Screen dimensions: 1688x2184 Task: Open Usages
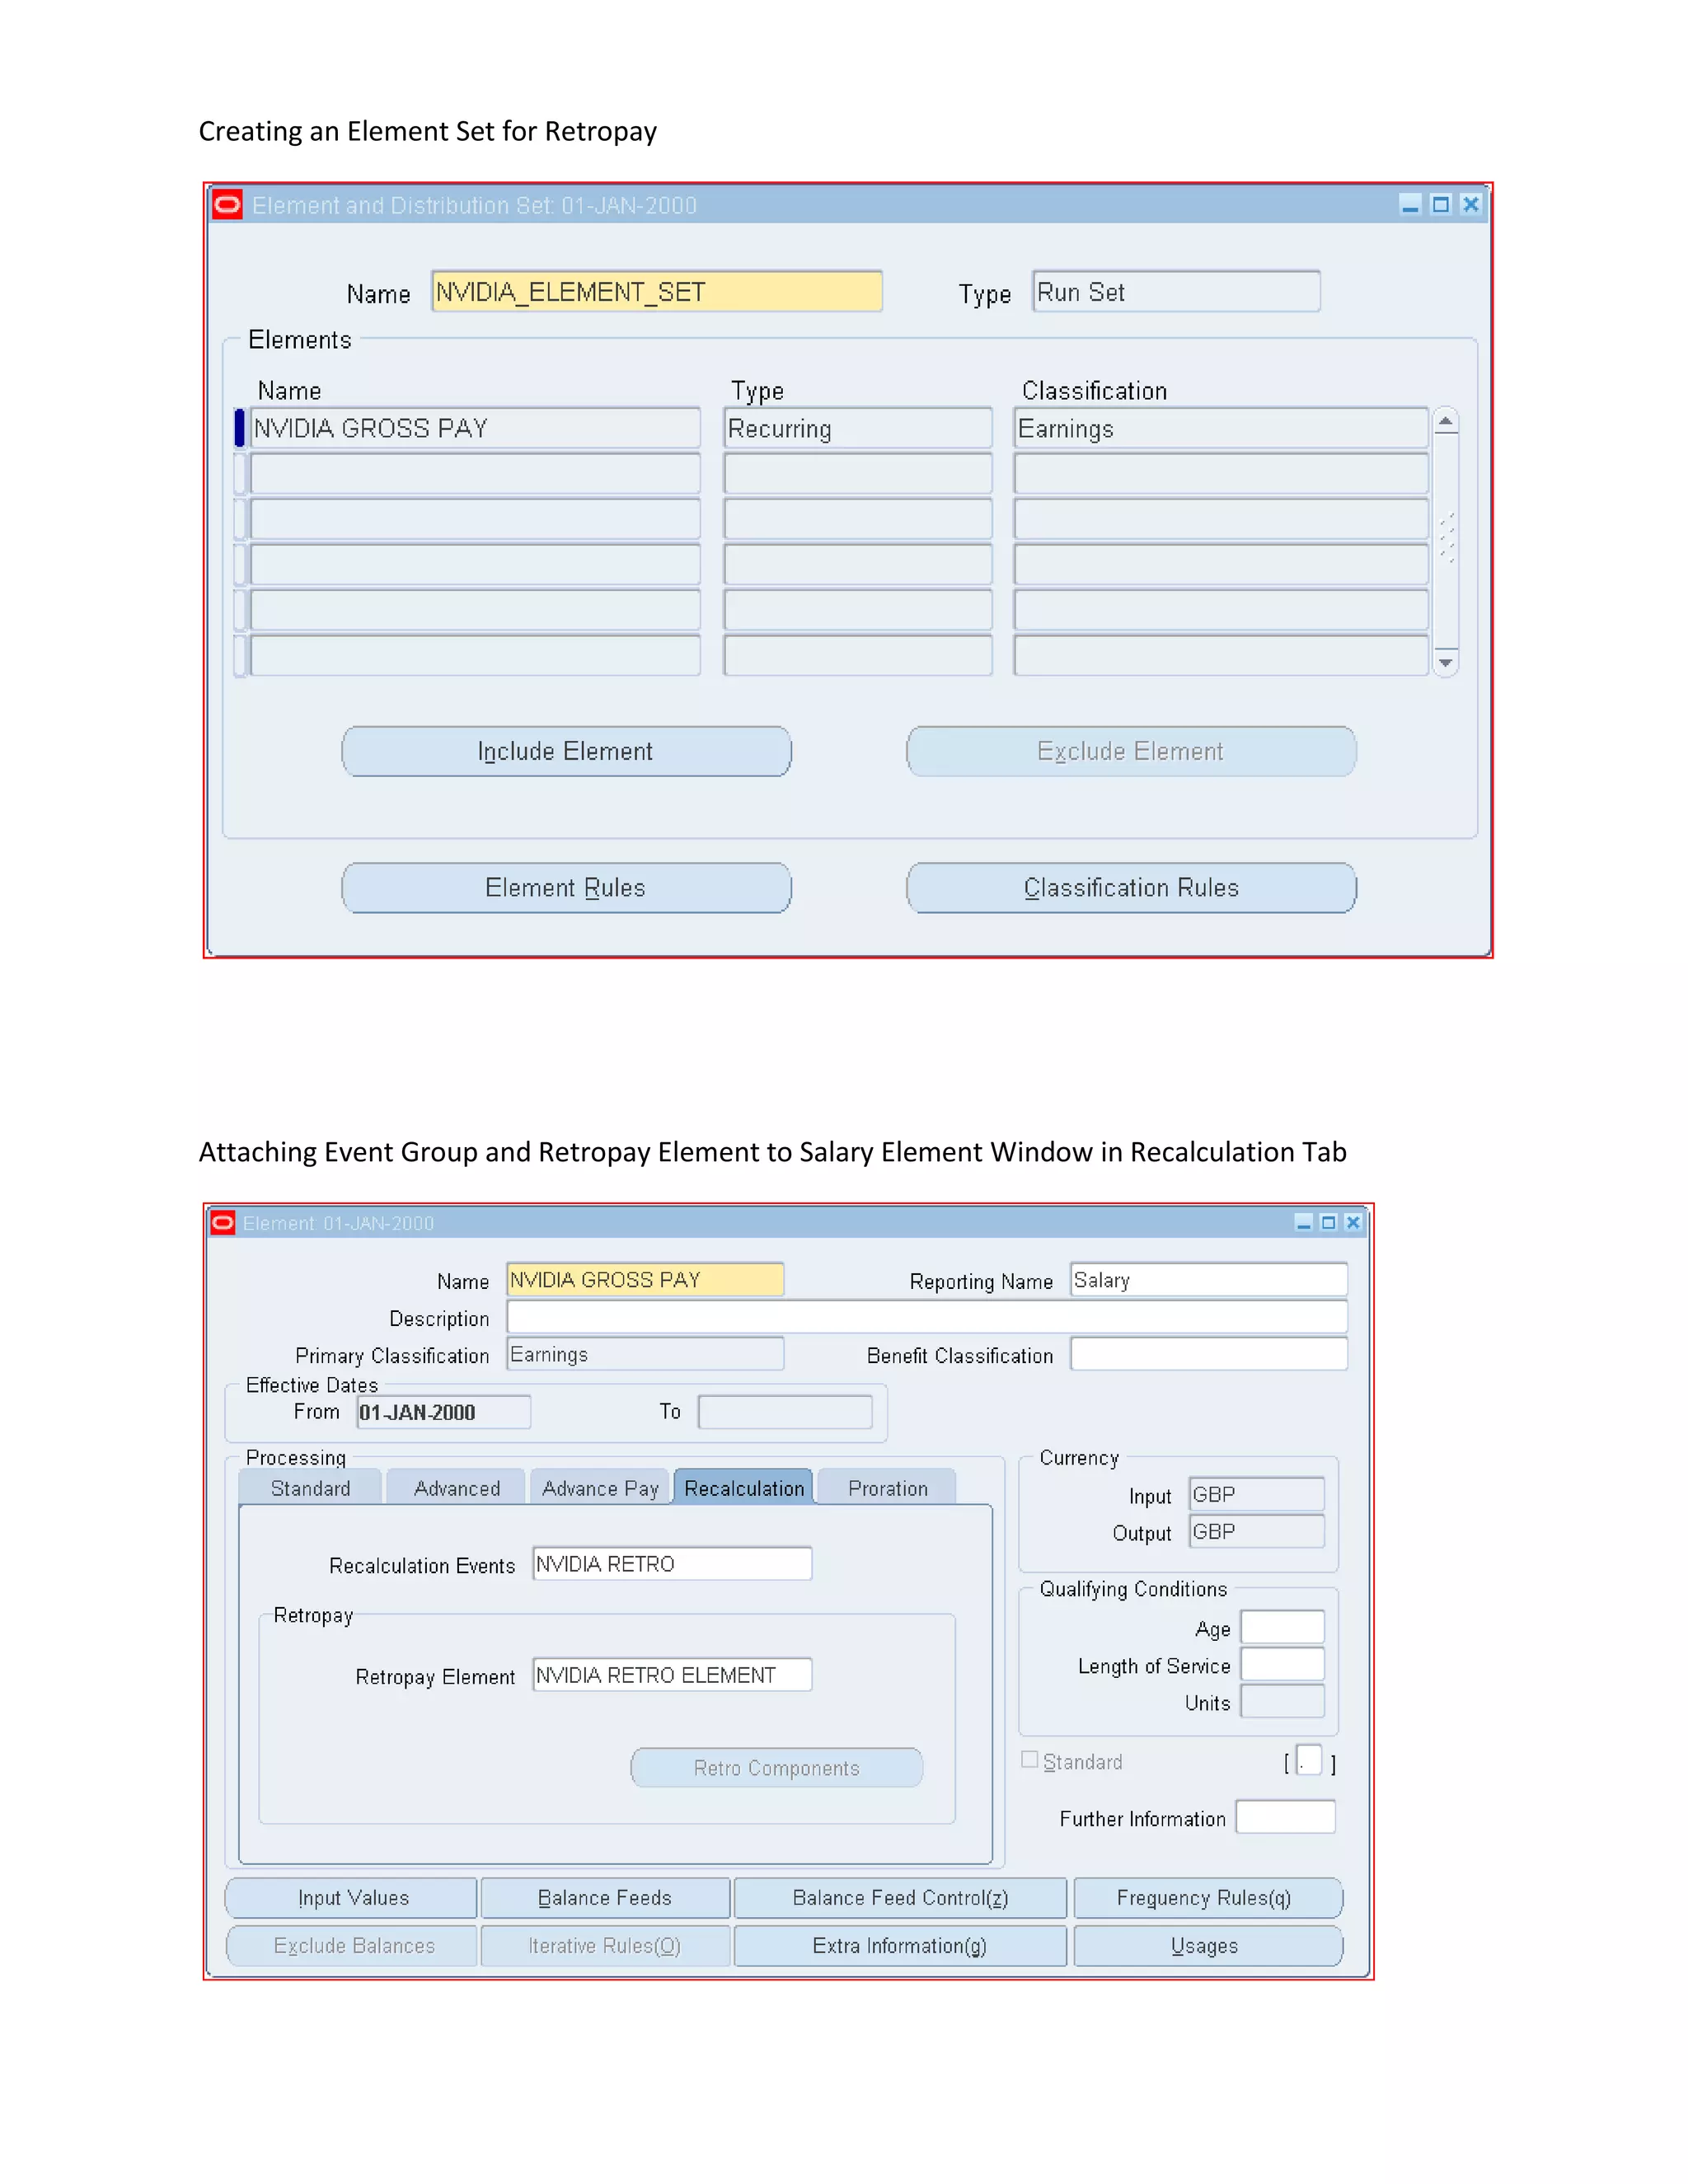(1208, 1946)
